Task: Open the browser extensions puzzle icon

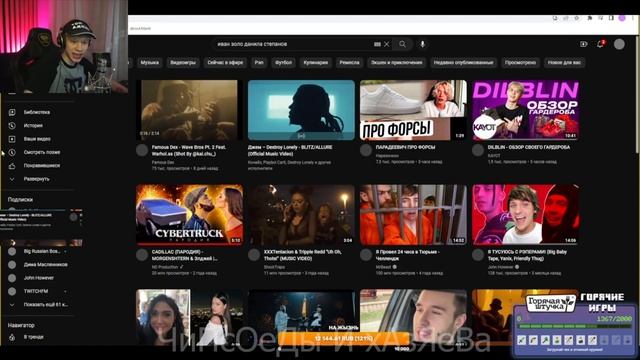Action: point(590,18)
